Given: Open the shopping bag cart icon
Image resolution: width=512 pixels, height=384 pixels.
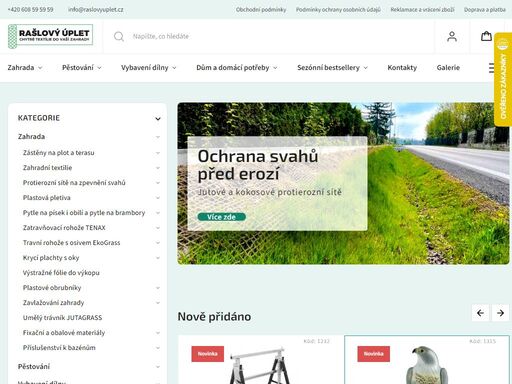Looking at the screenshot, I should (x=486, y=36).
